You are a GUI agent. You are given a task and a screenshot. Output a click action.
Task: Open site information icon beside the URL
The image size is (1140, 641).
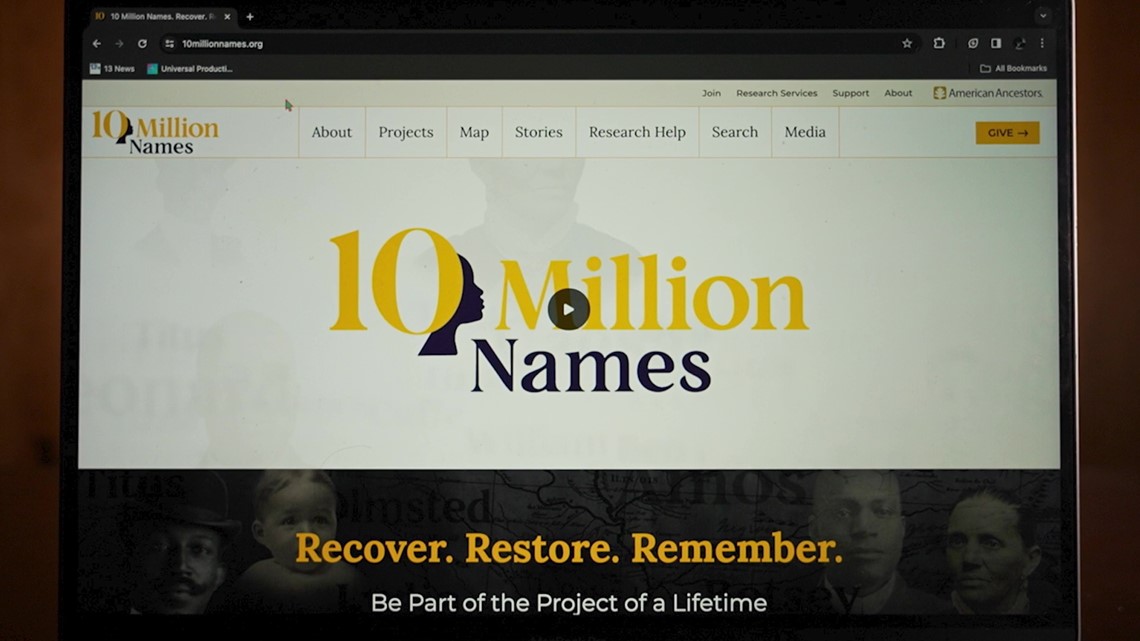pyautogui.click(x=169, y=44)
